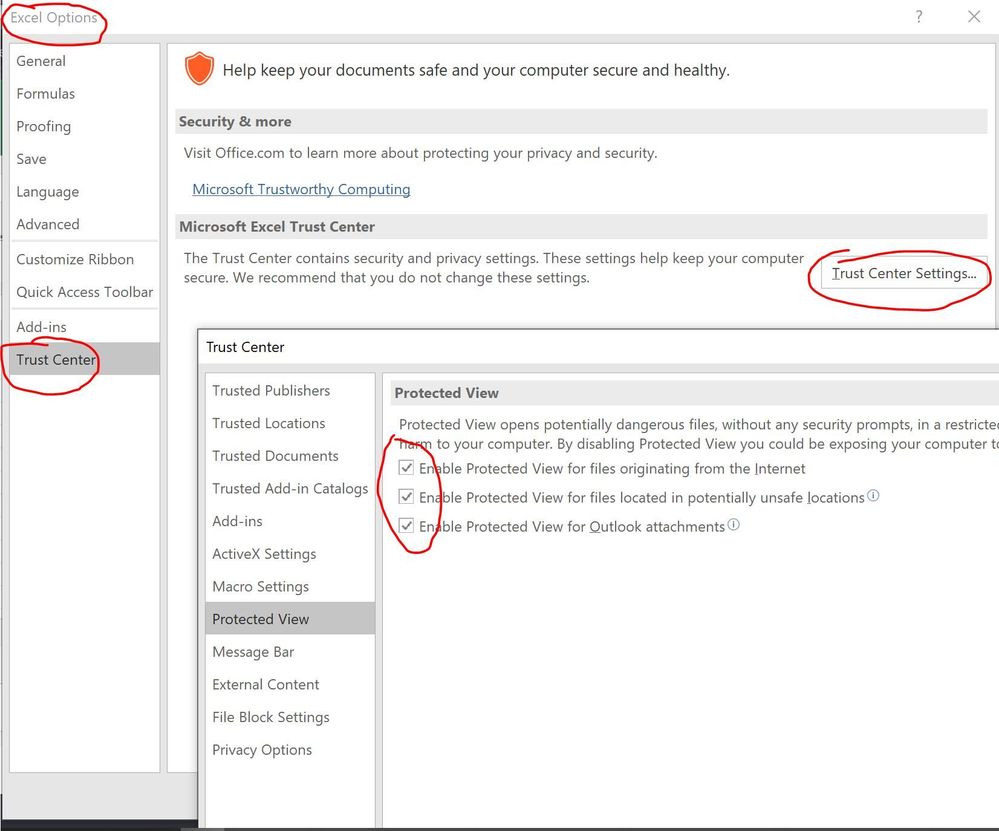Open Trusted Documents settings
The image size is (999, 831).
(x=290, y=456)
